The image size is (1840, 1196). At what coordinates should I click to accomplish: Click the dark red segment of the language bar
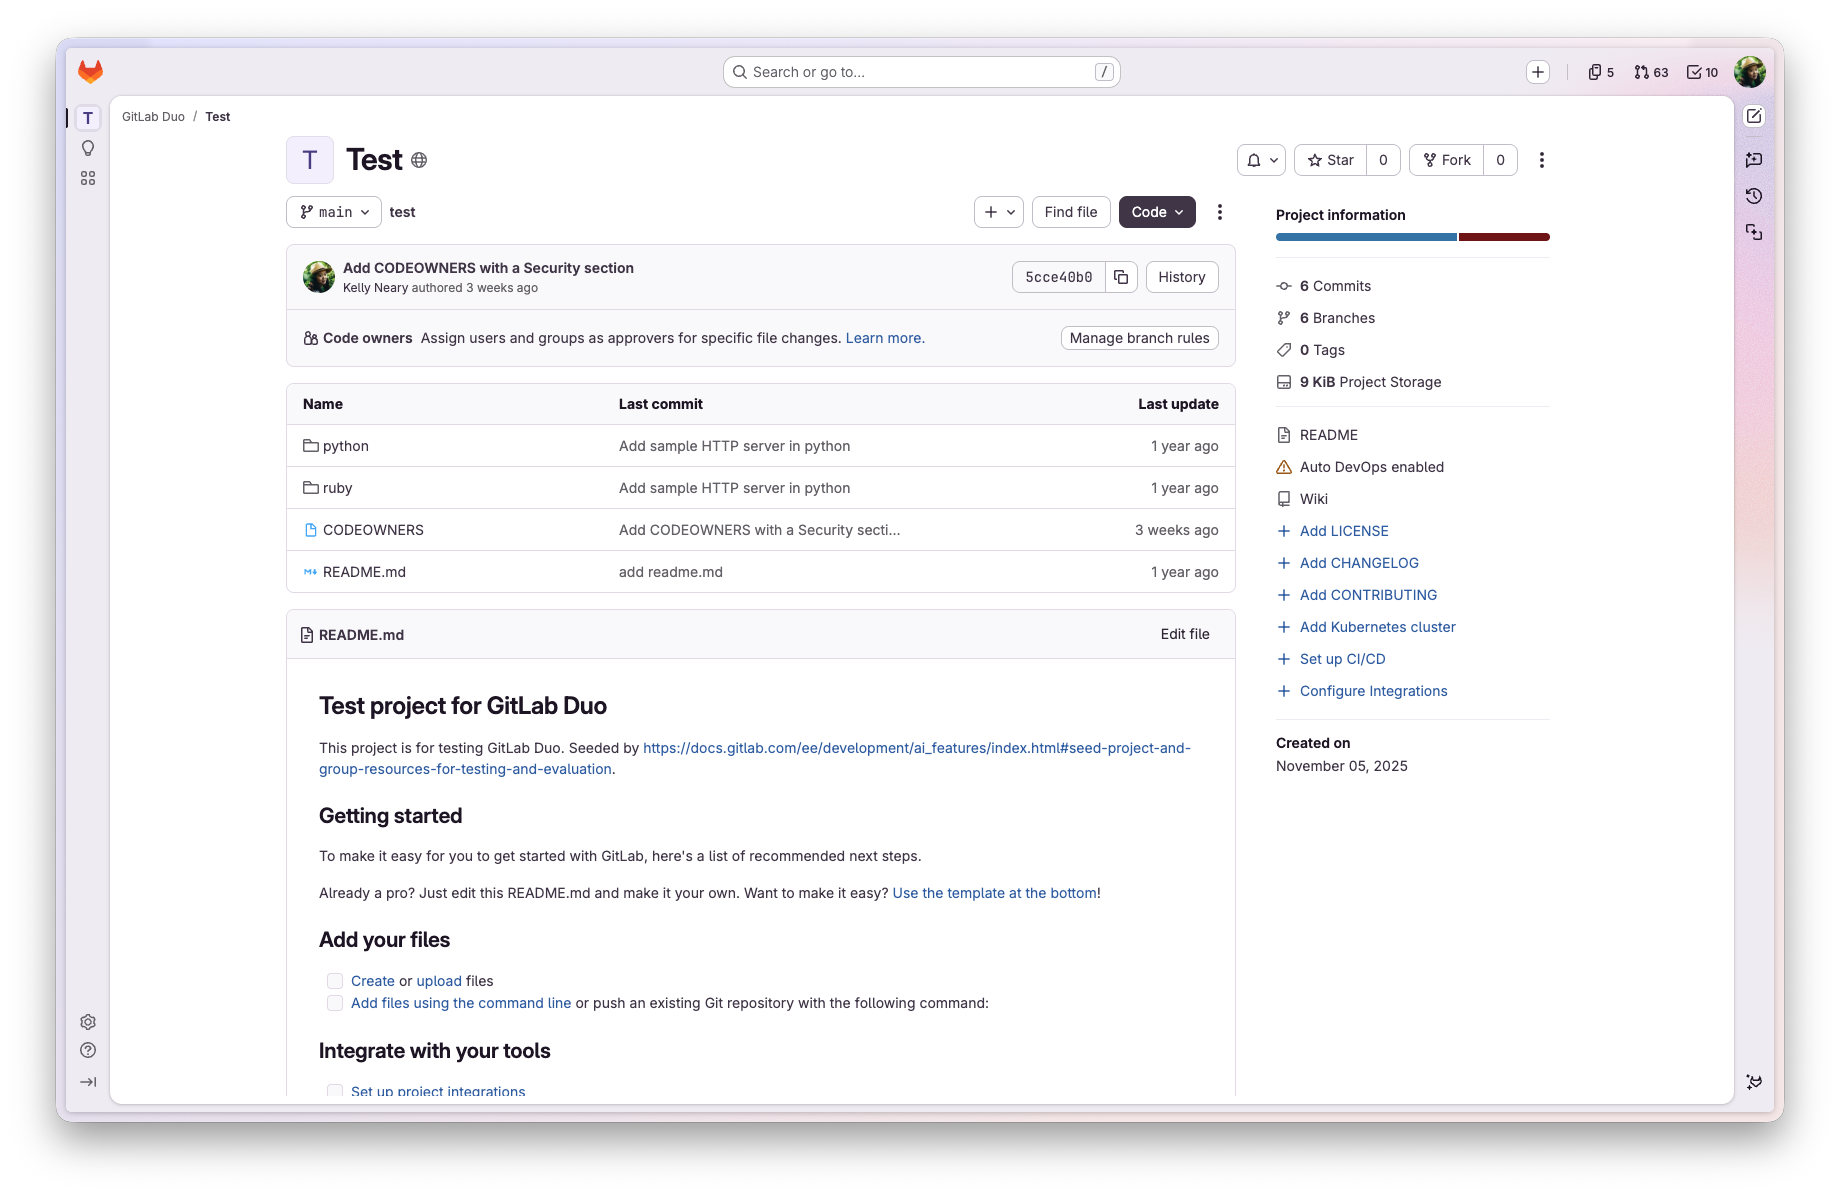tap(1504, 237)
